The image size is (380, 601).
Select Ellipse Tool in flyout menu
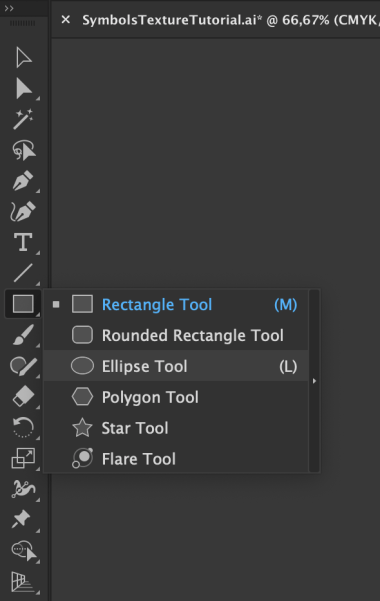pyautogui.click(x=176, y=366)
